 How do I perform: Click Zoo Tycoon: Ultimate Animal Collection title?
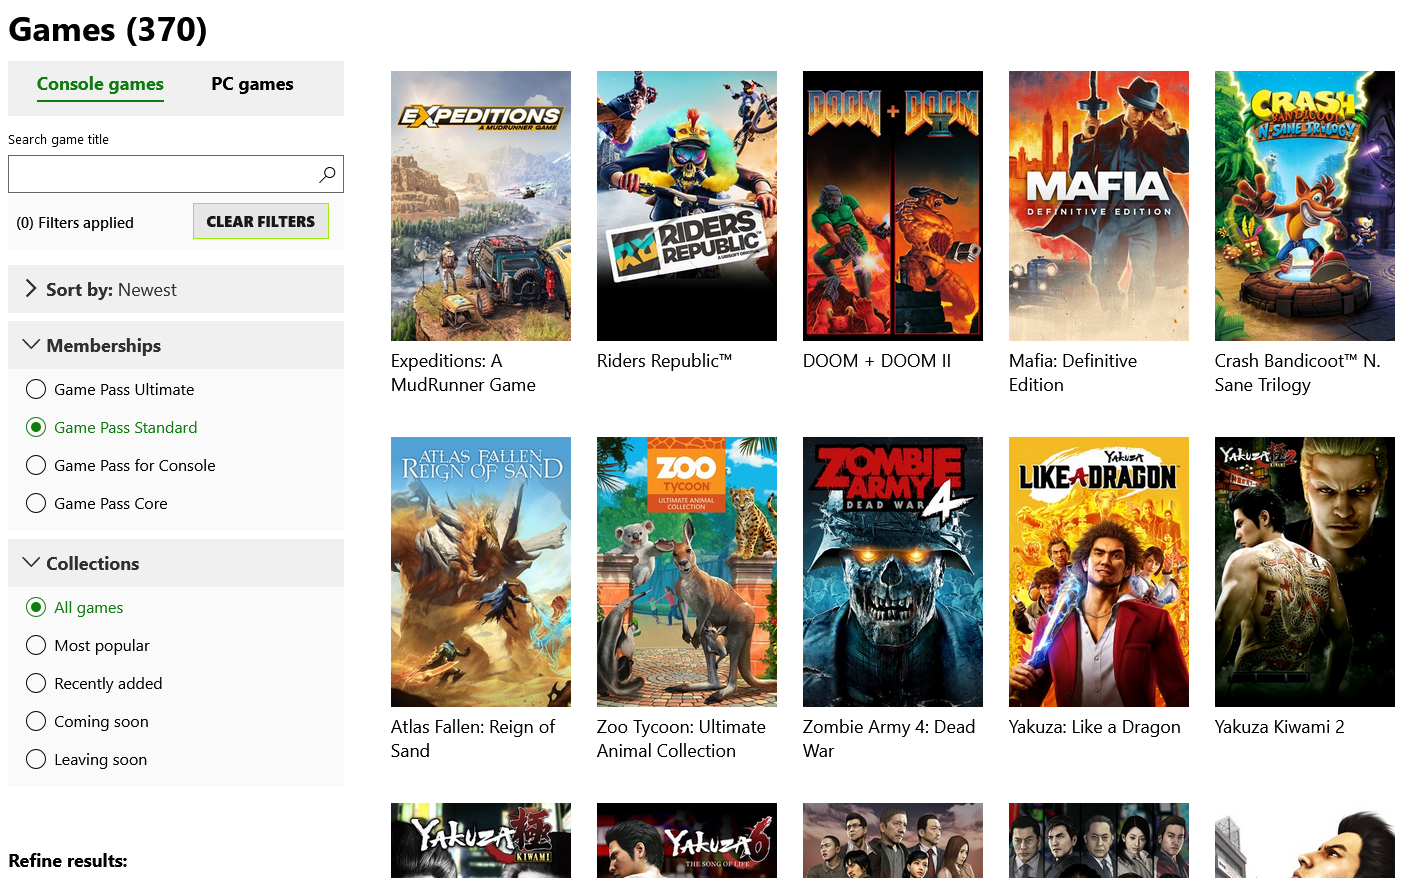(681, 739)
